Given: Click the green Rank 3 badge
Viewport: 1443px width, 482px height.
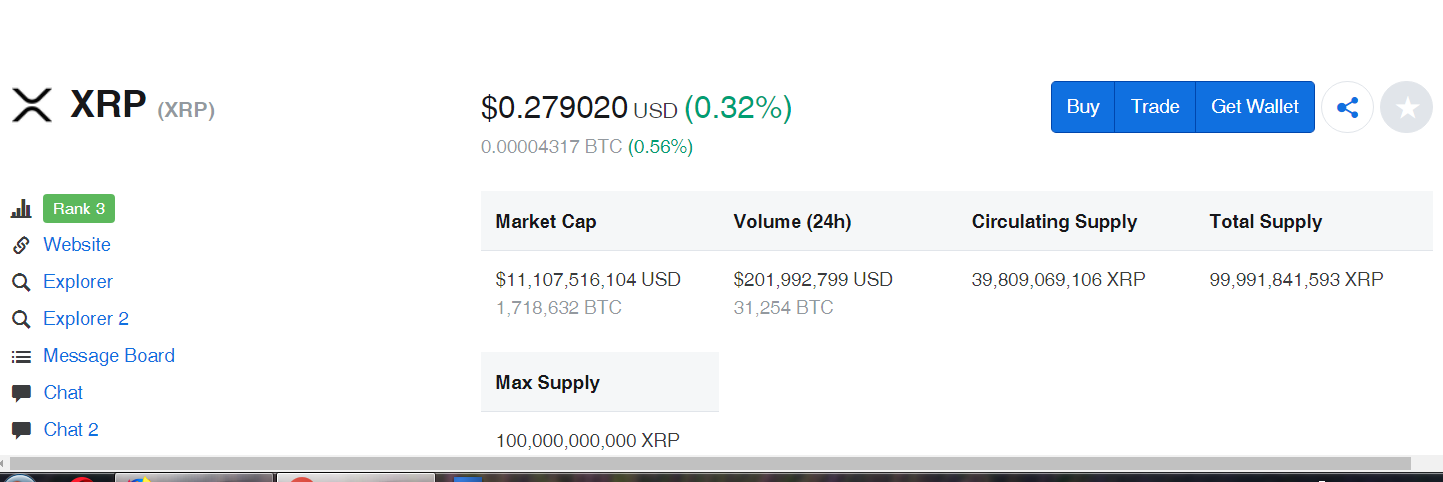Looking at the screenshot, I should (x=79, y=209).
